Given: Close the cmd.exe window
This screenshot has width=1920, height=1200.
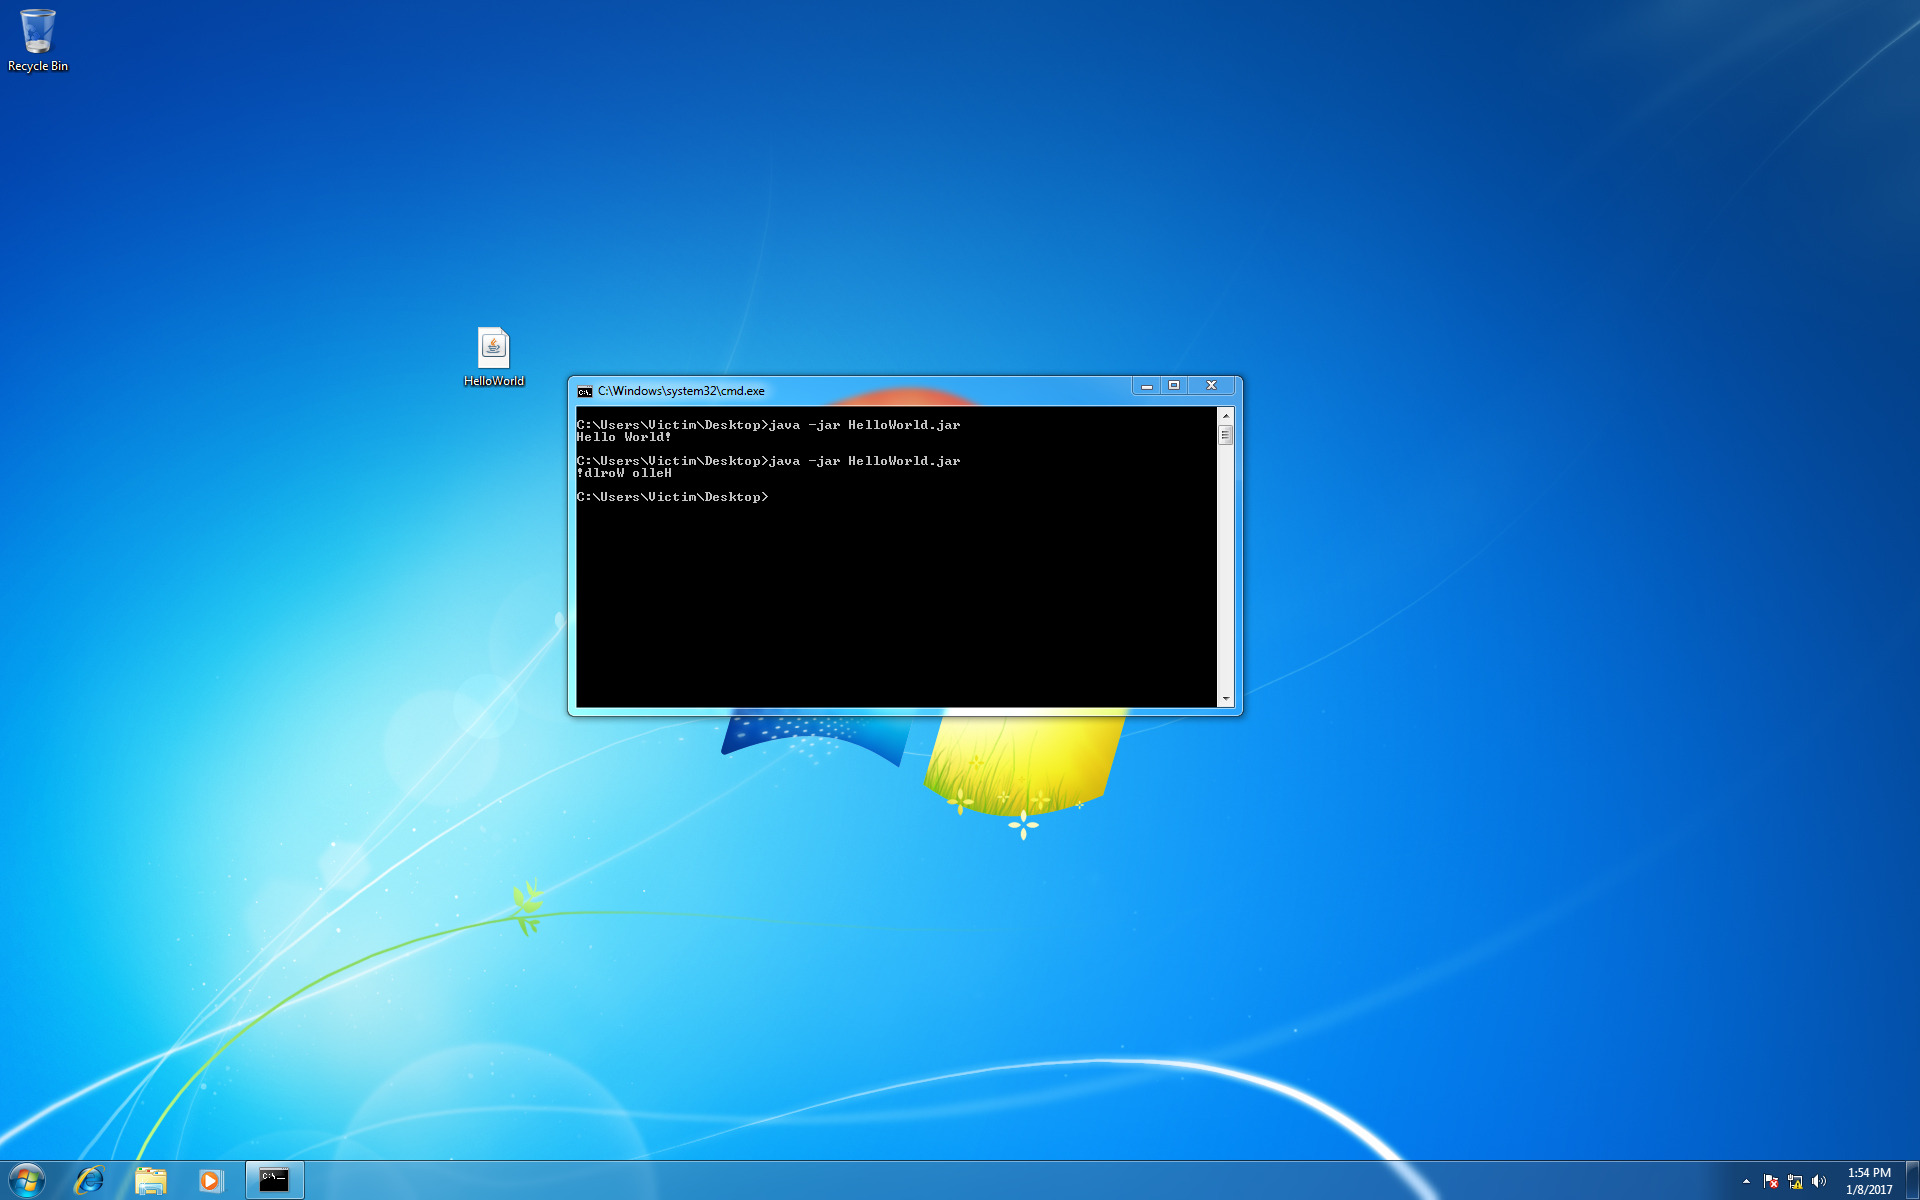Looking at the screenshot, I should pyautogui.click(x=1211, y=386).
